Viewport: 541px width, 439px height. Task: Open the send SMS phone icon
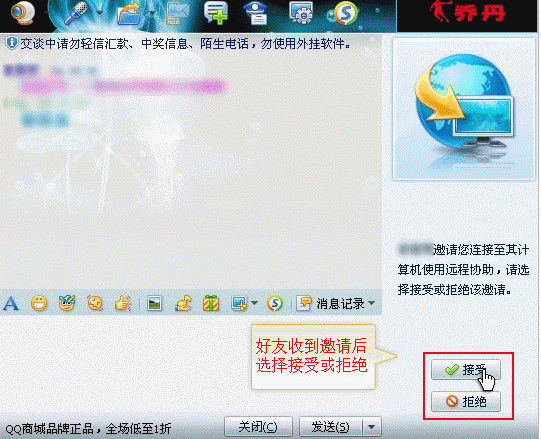coord(177,14)
